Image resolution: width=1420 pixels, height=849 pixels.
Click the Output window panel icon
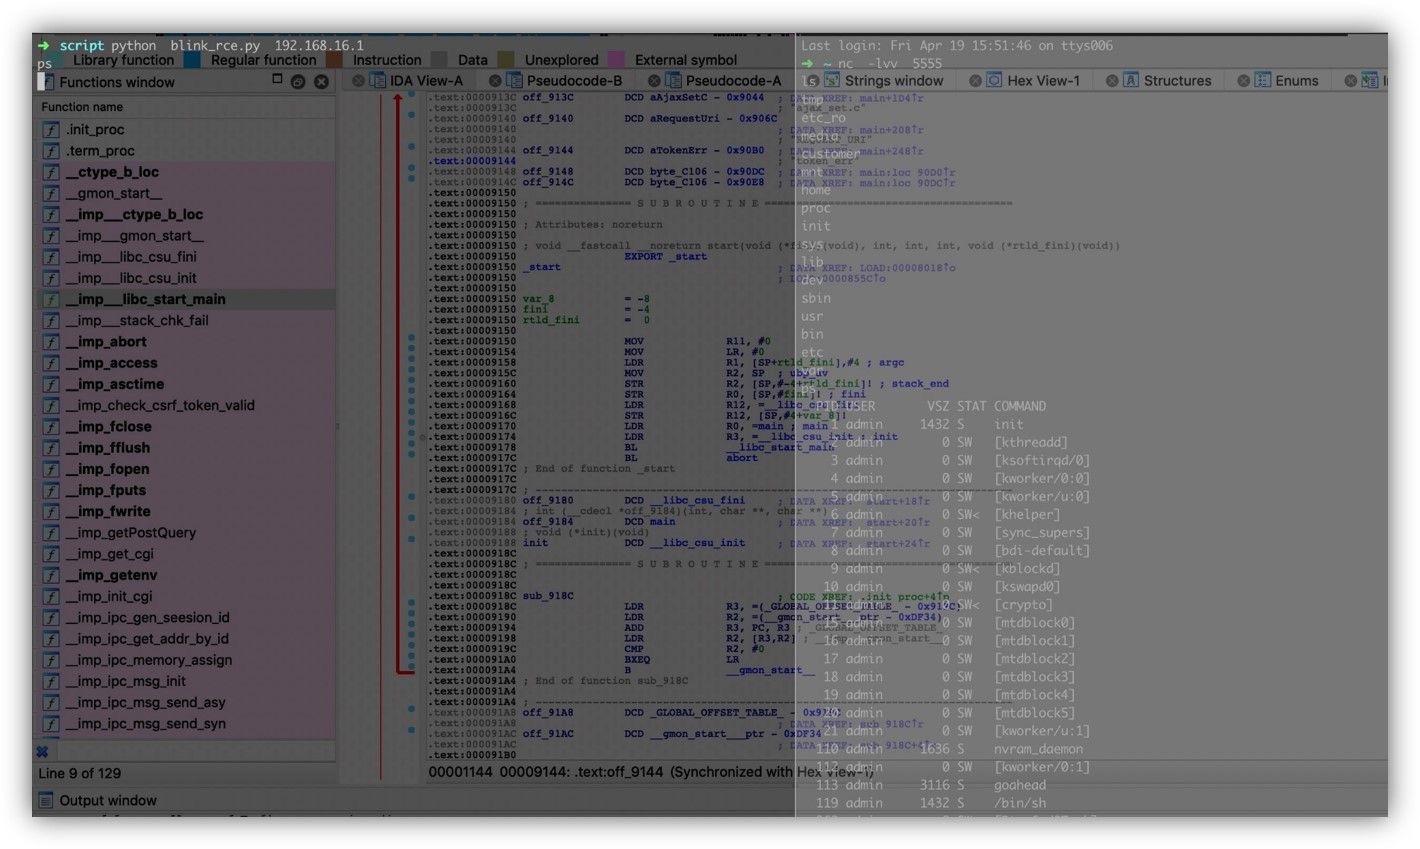click(46, 800)
